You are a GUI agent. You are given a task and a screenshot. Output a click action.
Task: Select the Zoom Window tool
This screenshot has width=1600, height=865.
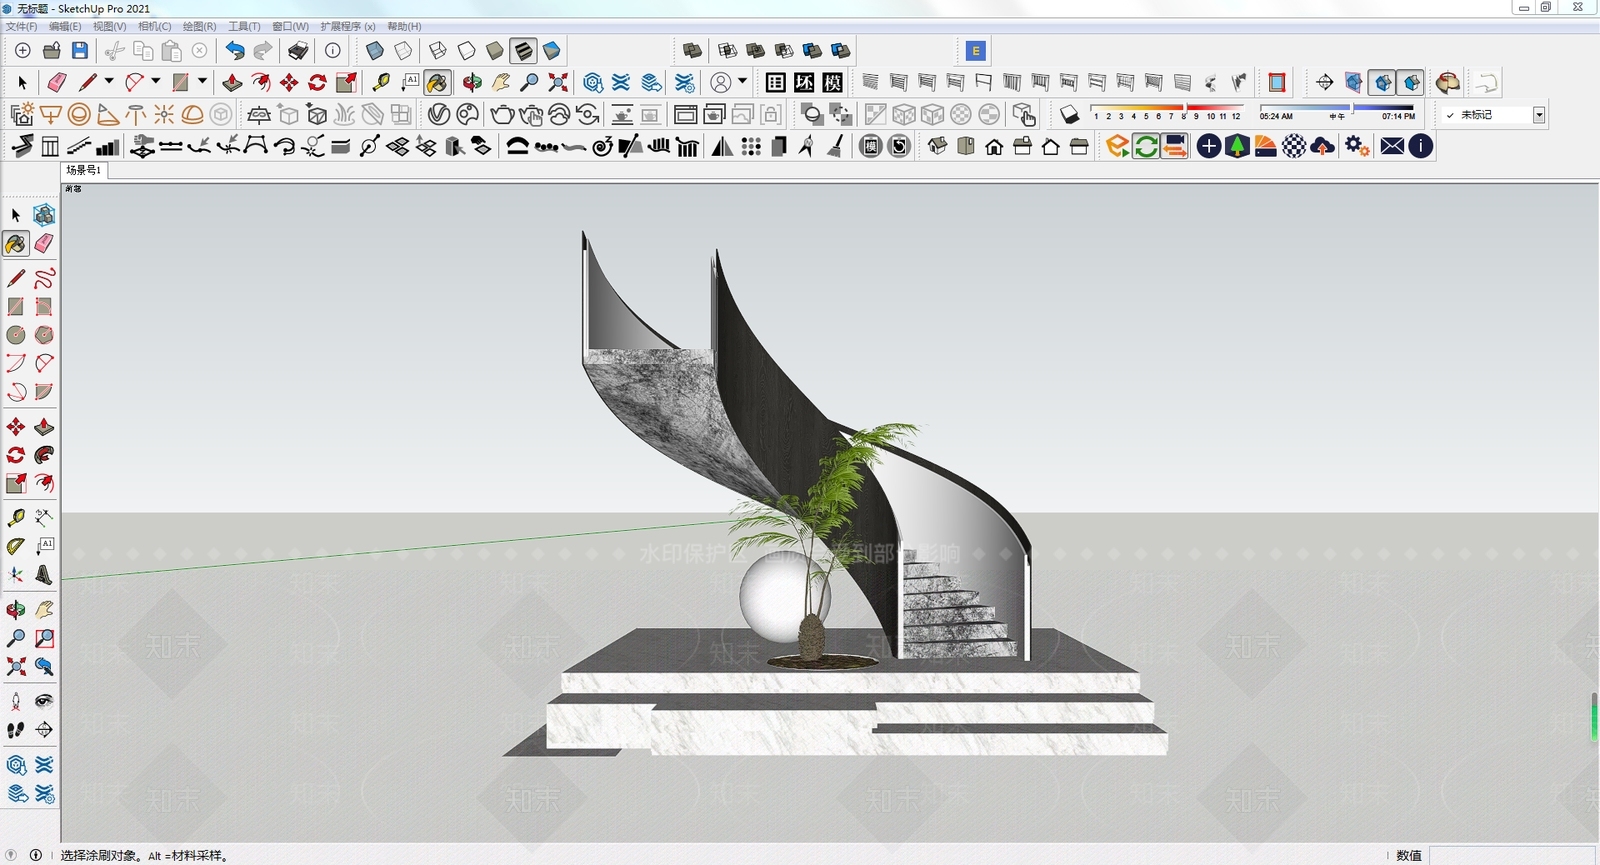point(44,638)
